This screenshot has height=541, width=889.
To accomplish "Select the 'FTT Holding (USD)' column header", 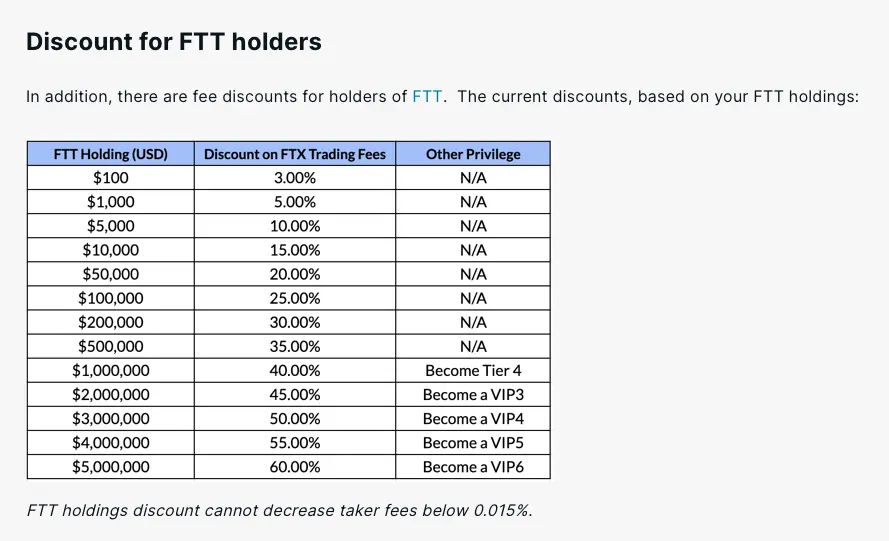I will [110, 154].
